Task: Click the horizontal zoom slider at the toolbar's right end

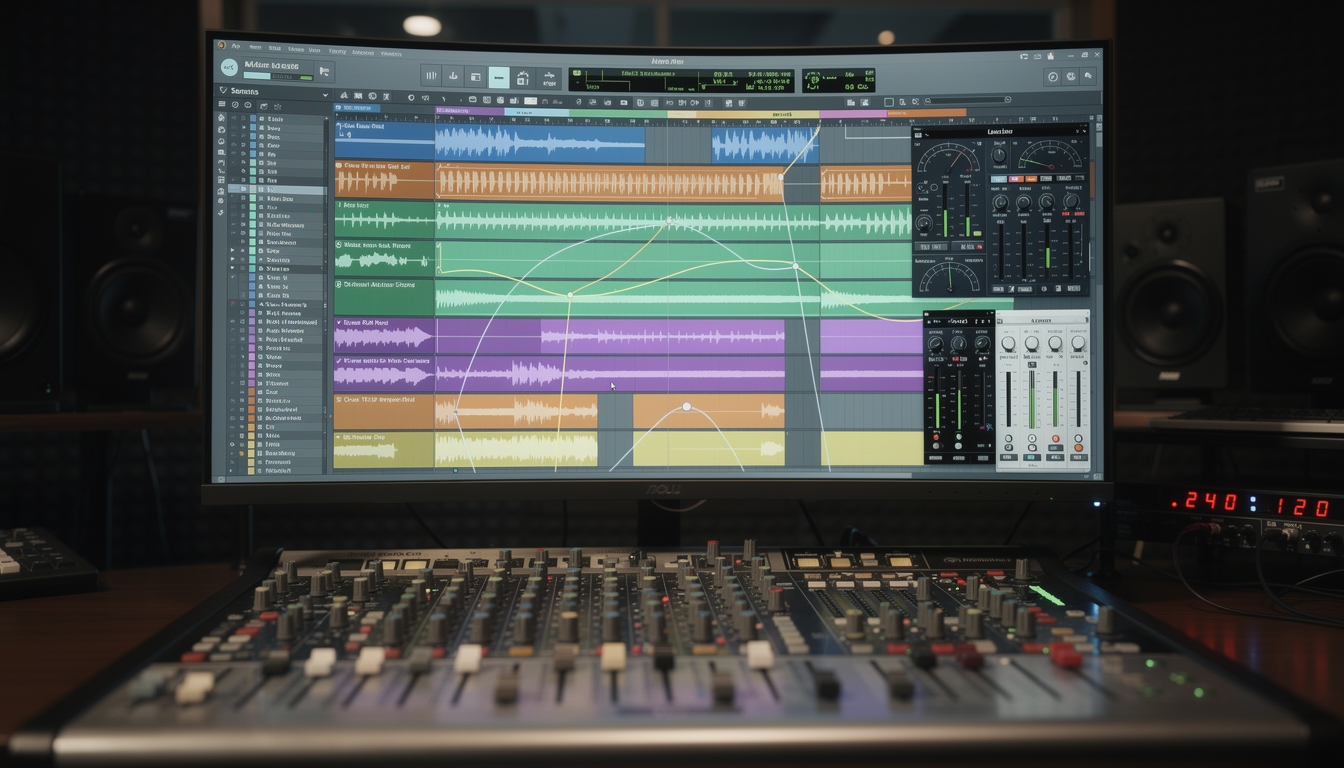Action: (x=966, y=100)
